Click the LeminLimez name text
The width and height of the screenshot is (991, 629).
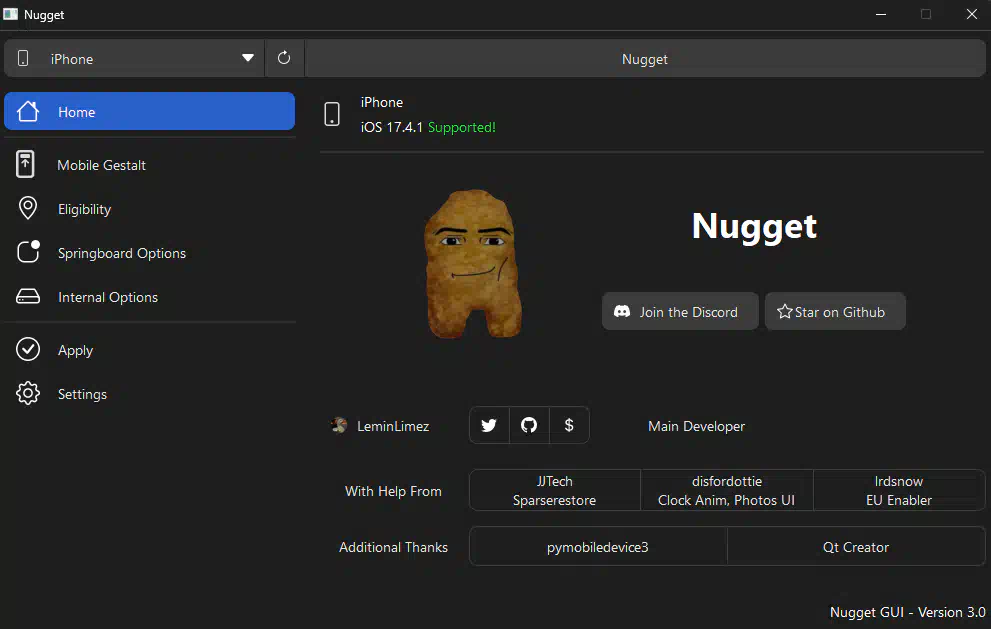pyautogui.click(x=393, y=426)
